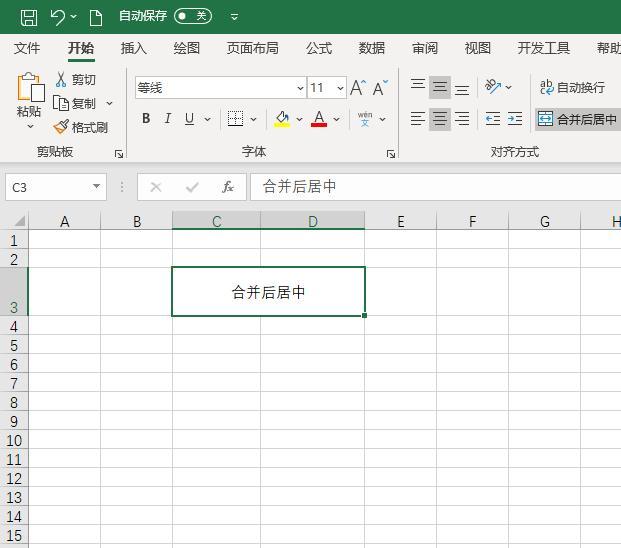Expand the font name dropdown

click(299, 88)
